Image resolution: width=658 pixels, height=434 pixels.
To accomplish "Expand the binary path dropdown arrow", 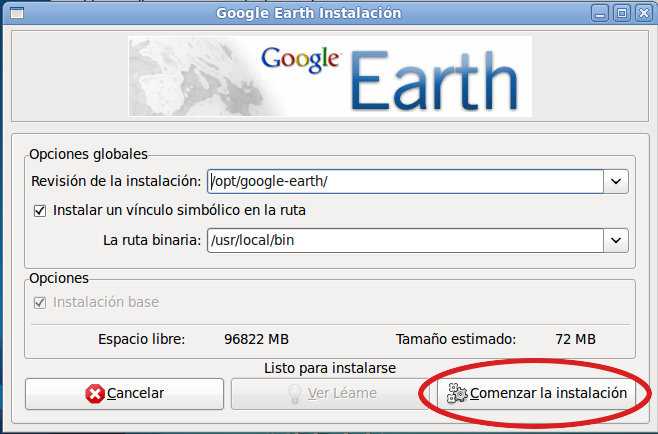I will pyautogui.click(x=617, y=240).
